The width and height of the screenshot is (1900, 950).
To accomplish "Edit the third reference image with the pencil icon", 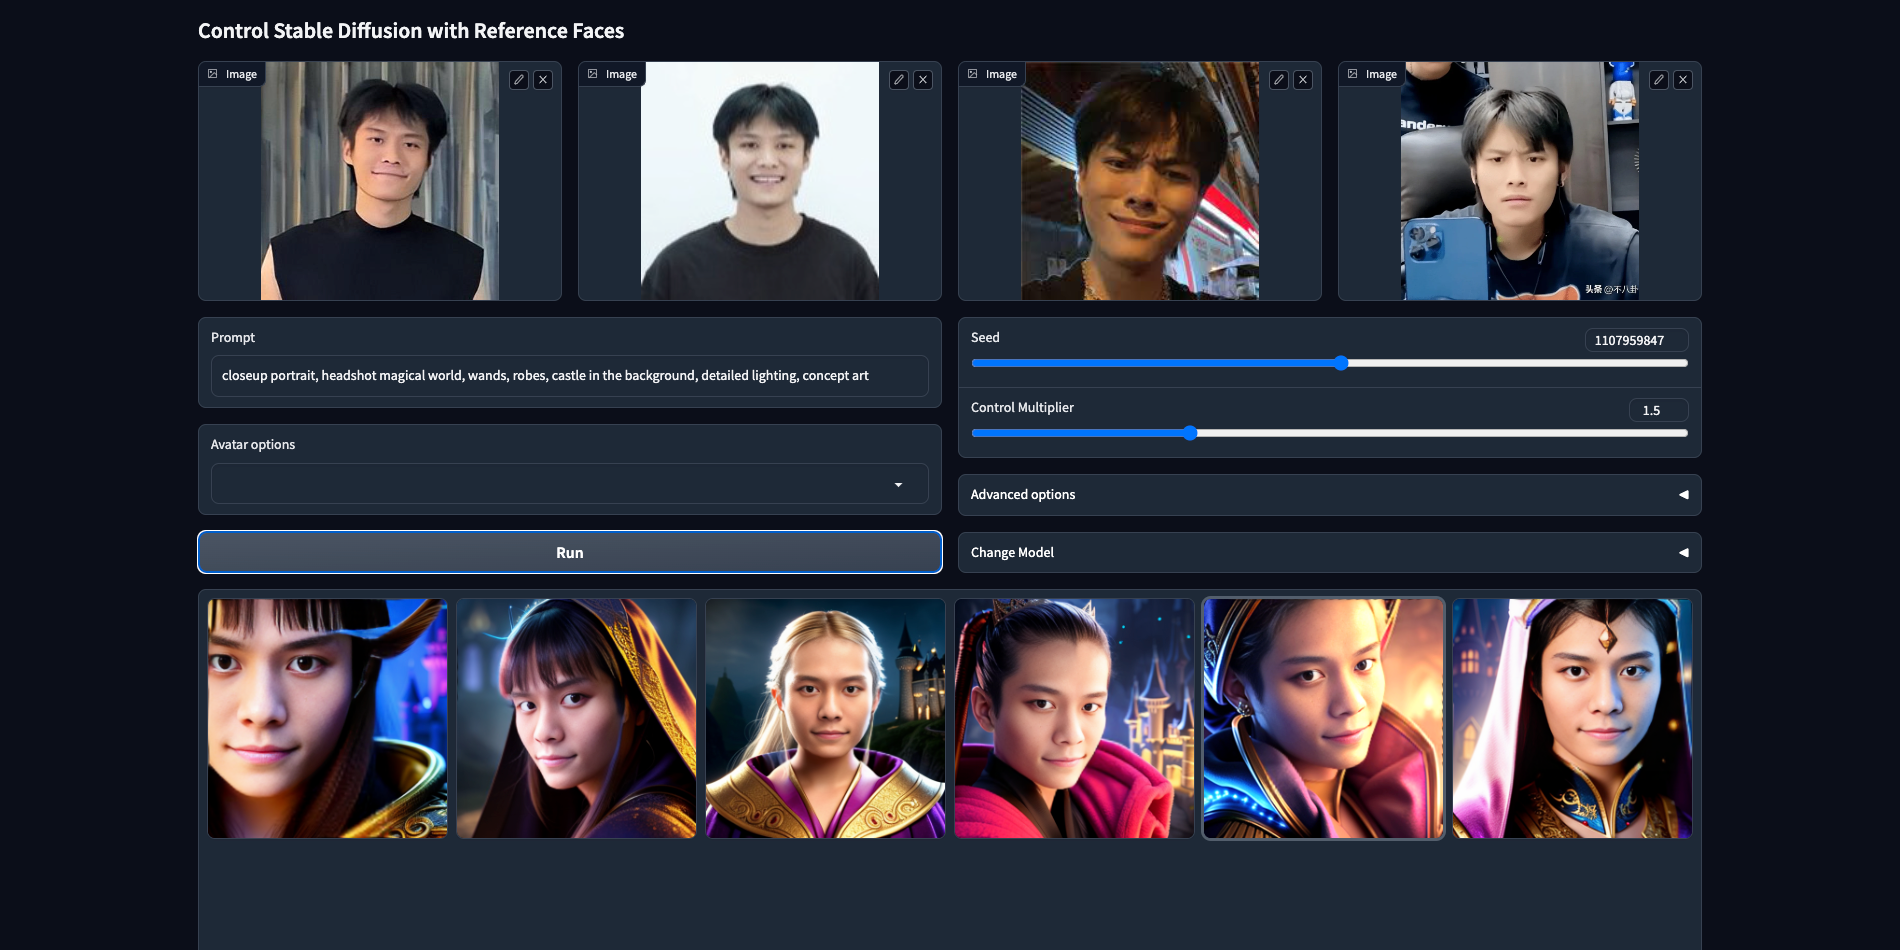I will pyautogui.click(x=1279, y=80).
